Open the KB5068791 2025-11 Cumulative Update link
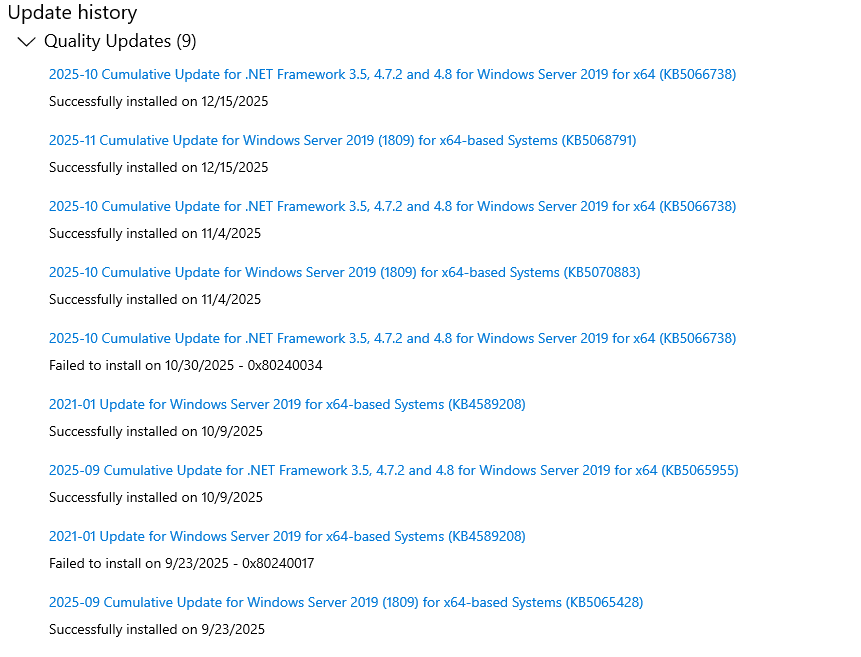This screenshot has width=861, height=657. [x=342, y=140]
